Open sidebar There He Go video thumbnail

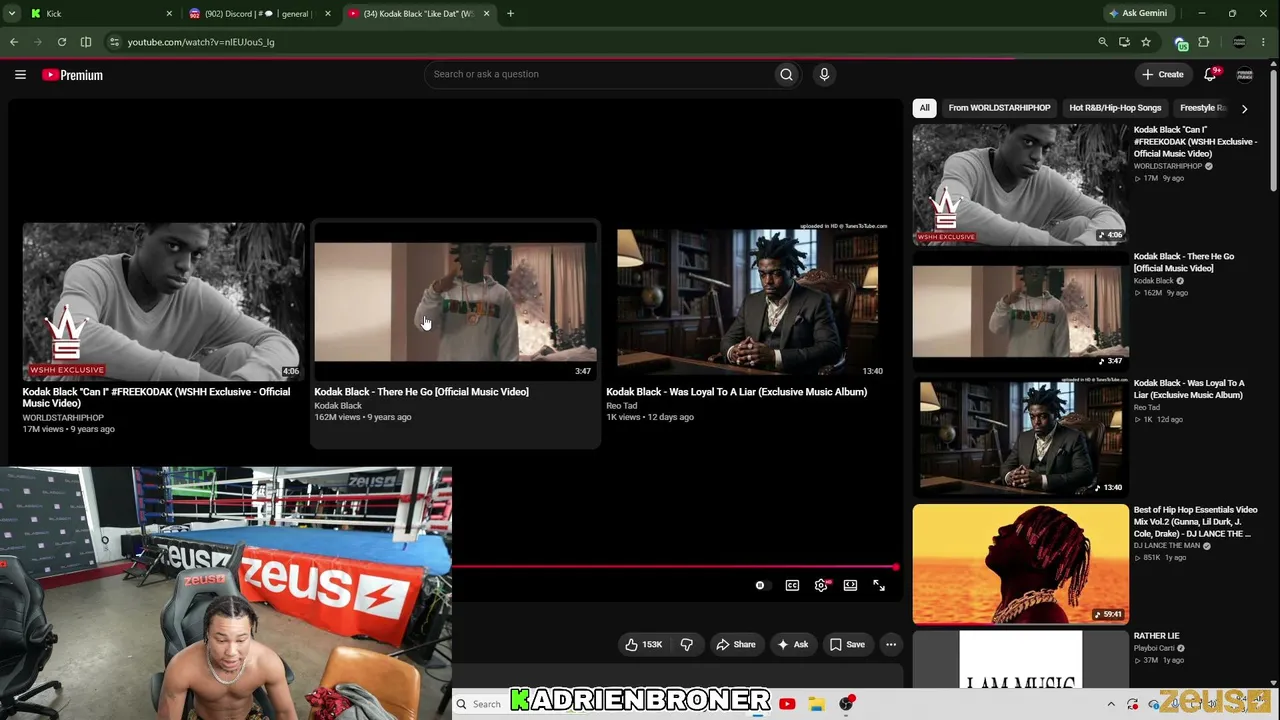click(1020, 311)
